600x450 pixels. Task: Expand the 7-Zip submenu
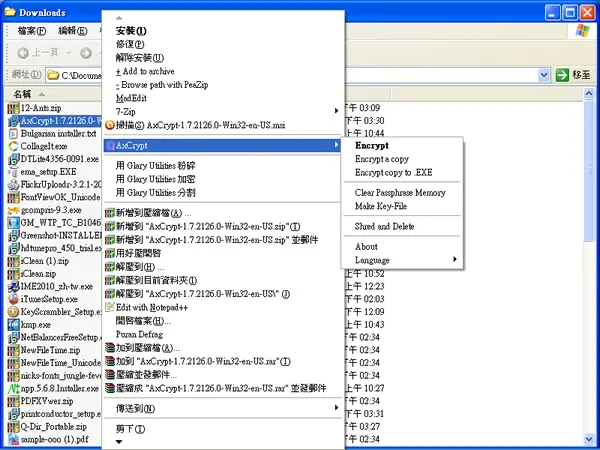tap(336, 111)
